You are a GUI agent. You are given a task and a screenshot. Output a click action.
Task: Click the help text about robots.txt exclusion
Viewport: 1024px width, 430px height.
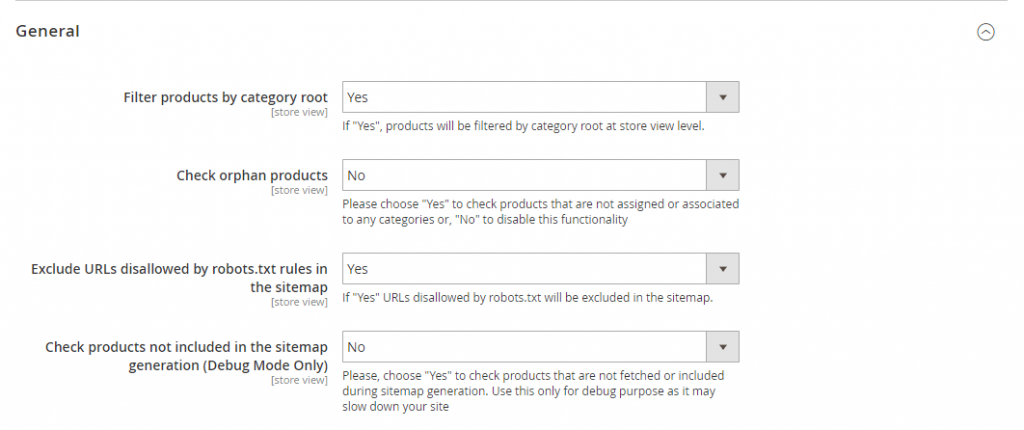(527, 297)
